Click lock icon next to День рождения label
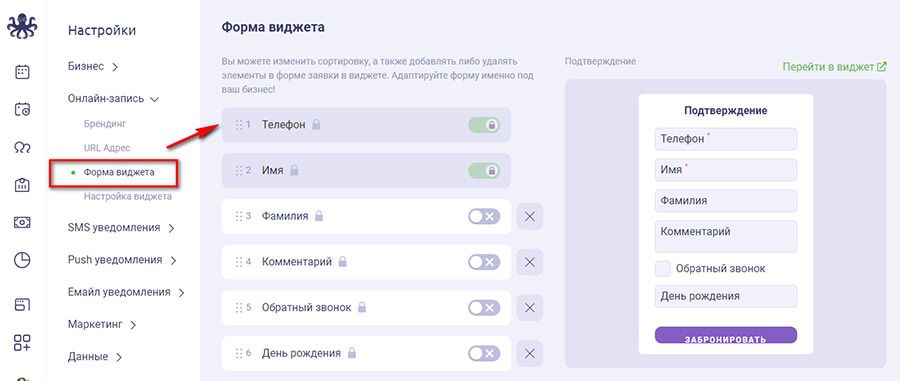The image size is (900, 381). pos(351,353)
